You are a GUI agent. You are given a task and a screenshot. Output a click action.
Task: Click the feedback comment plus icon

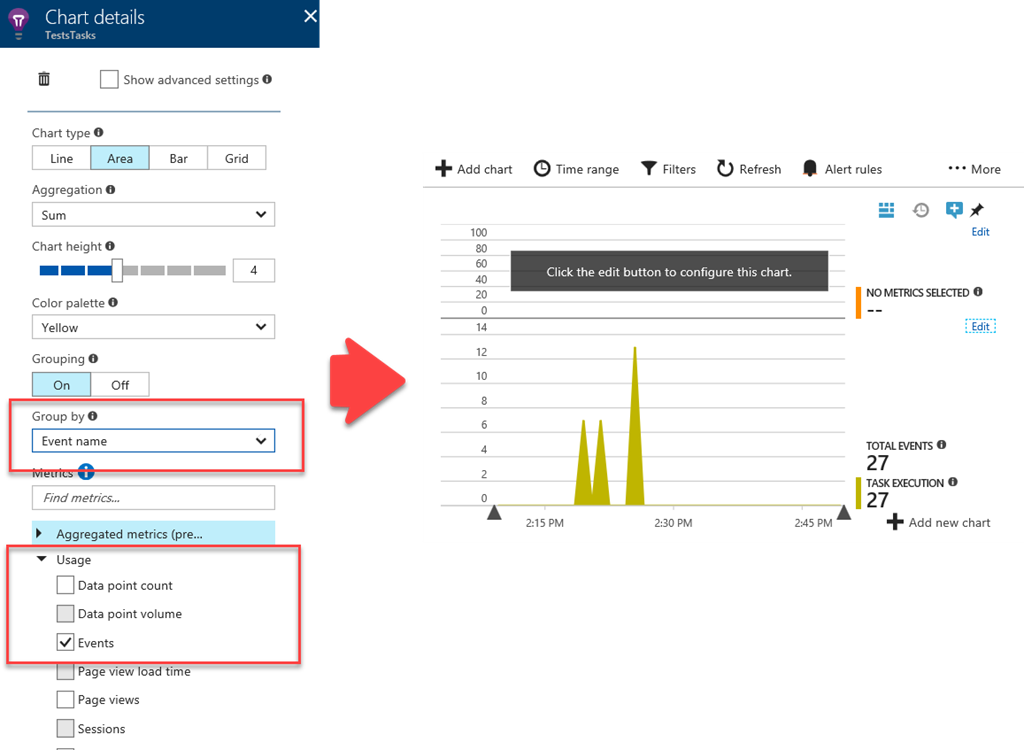point(953,209)
